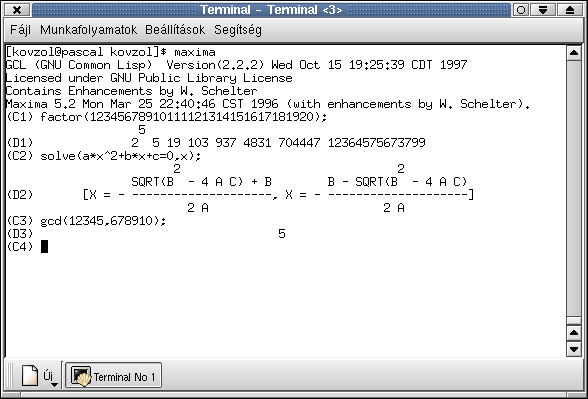Image resolution: width=588 pixels, height=399 pixels.
Task: Click the (D3) result value 5
Action: pyautogui.click(x=282, y=234)
